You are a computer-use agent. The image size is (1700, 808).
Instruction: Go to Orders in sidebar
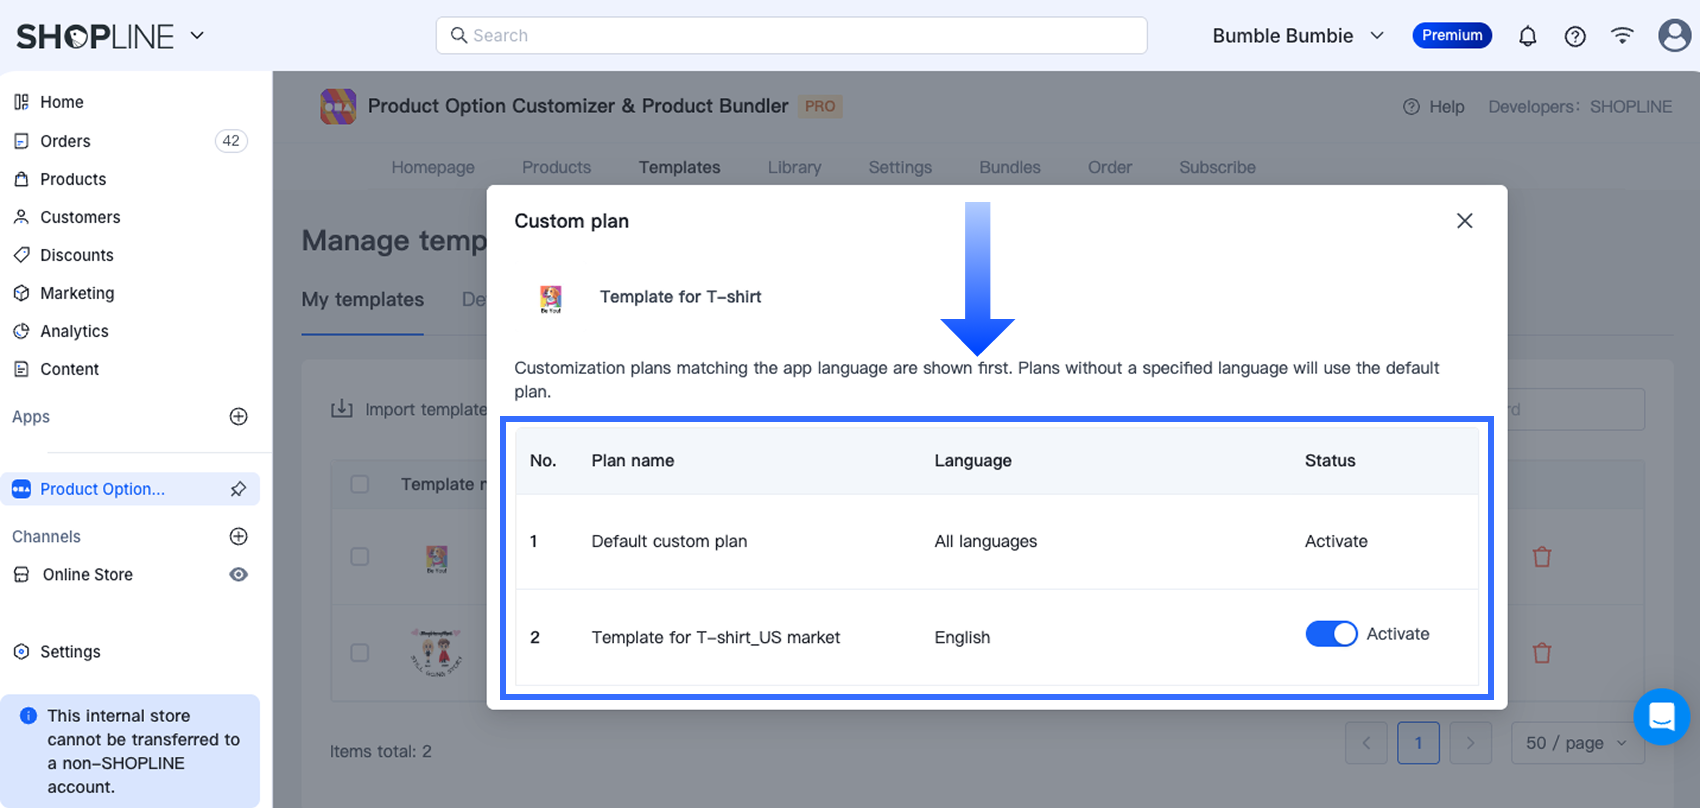click(x=66, y=141)
